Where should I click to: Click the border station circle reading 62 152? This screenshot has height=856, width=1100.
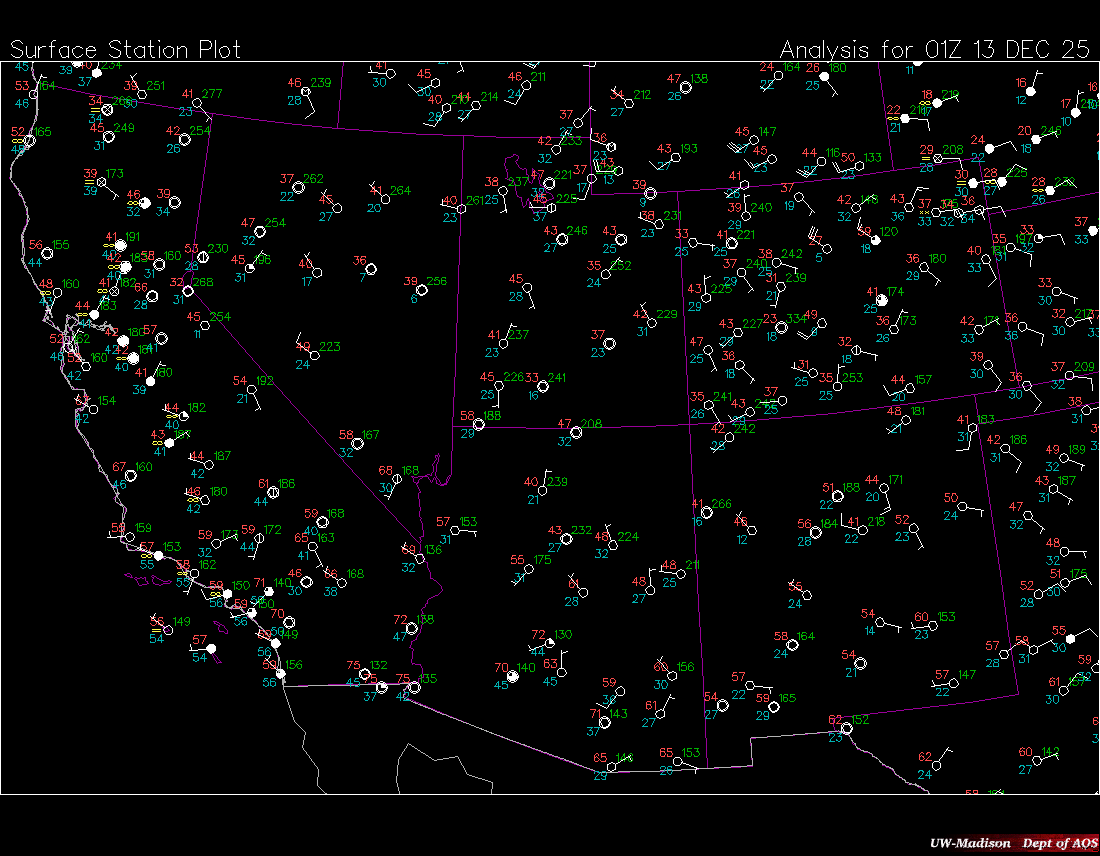click(x=846, y=728)
